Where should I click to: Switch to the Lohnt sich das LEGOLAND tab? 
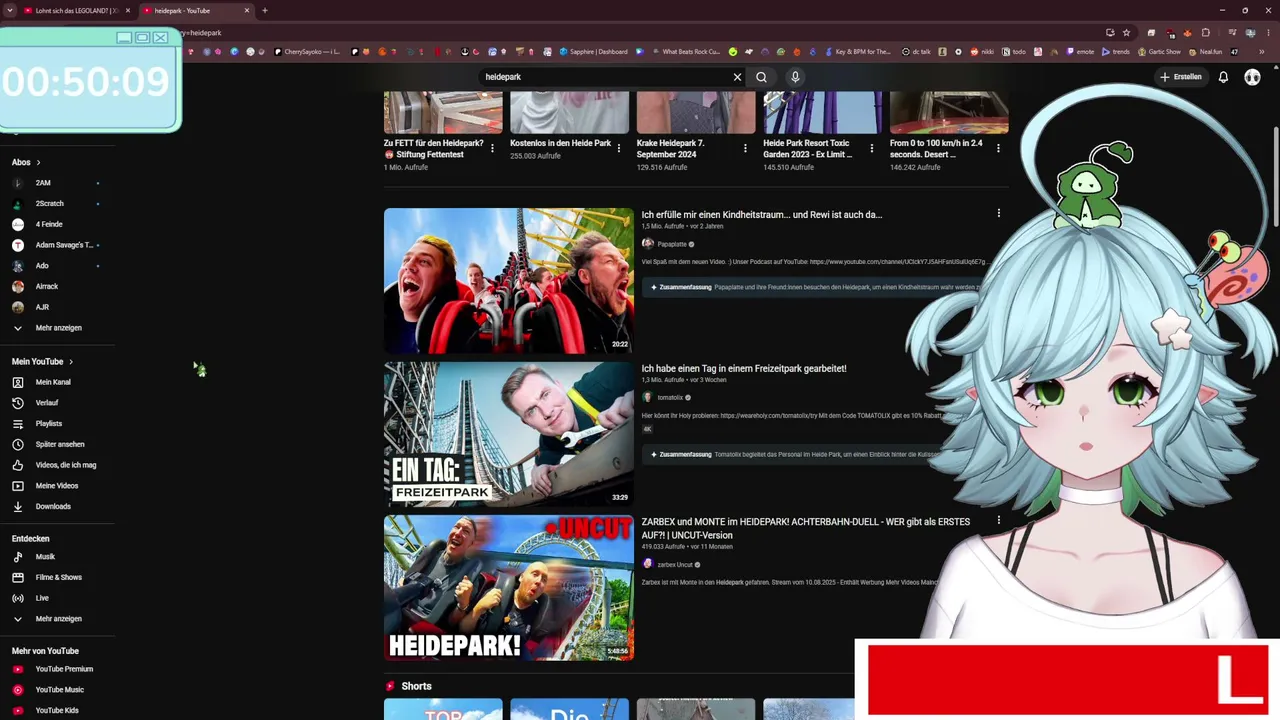click(x=76, y=10)
